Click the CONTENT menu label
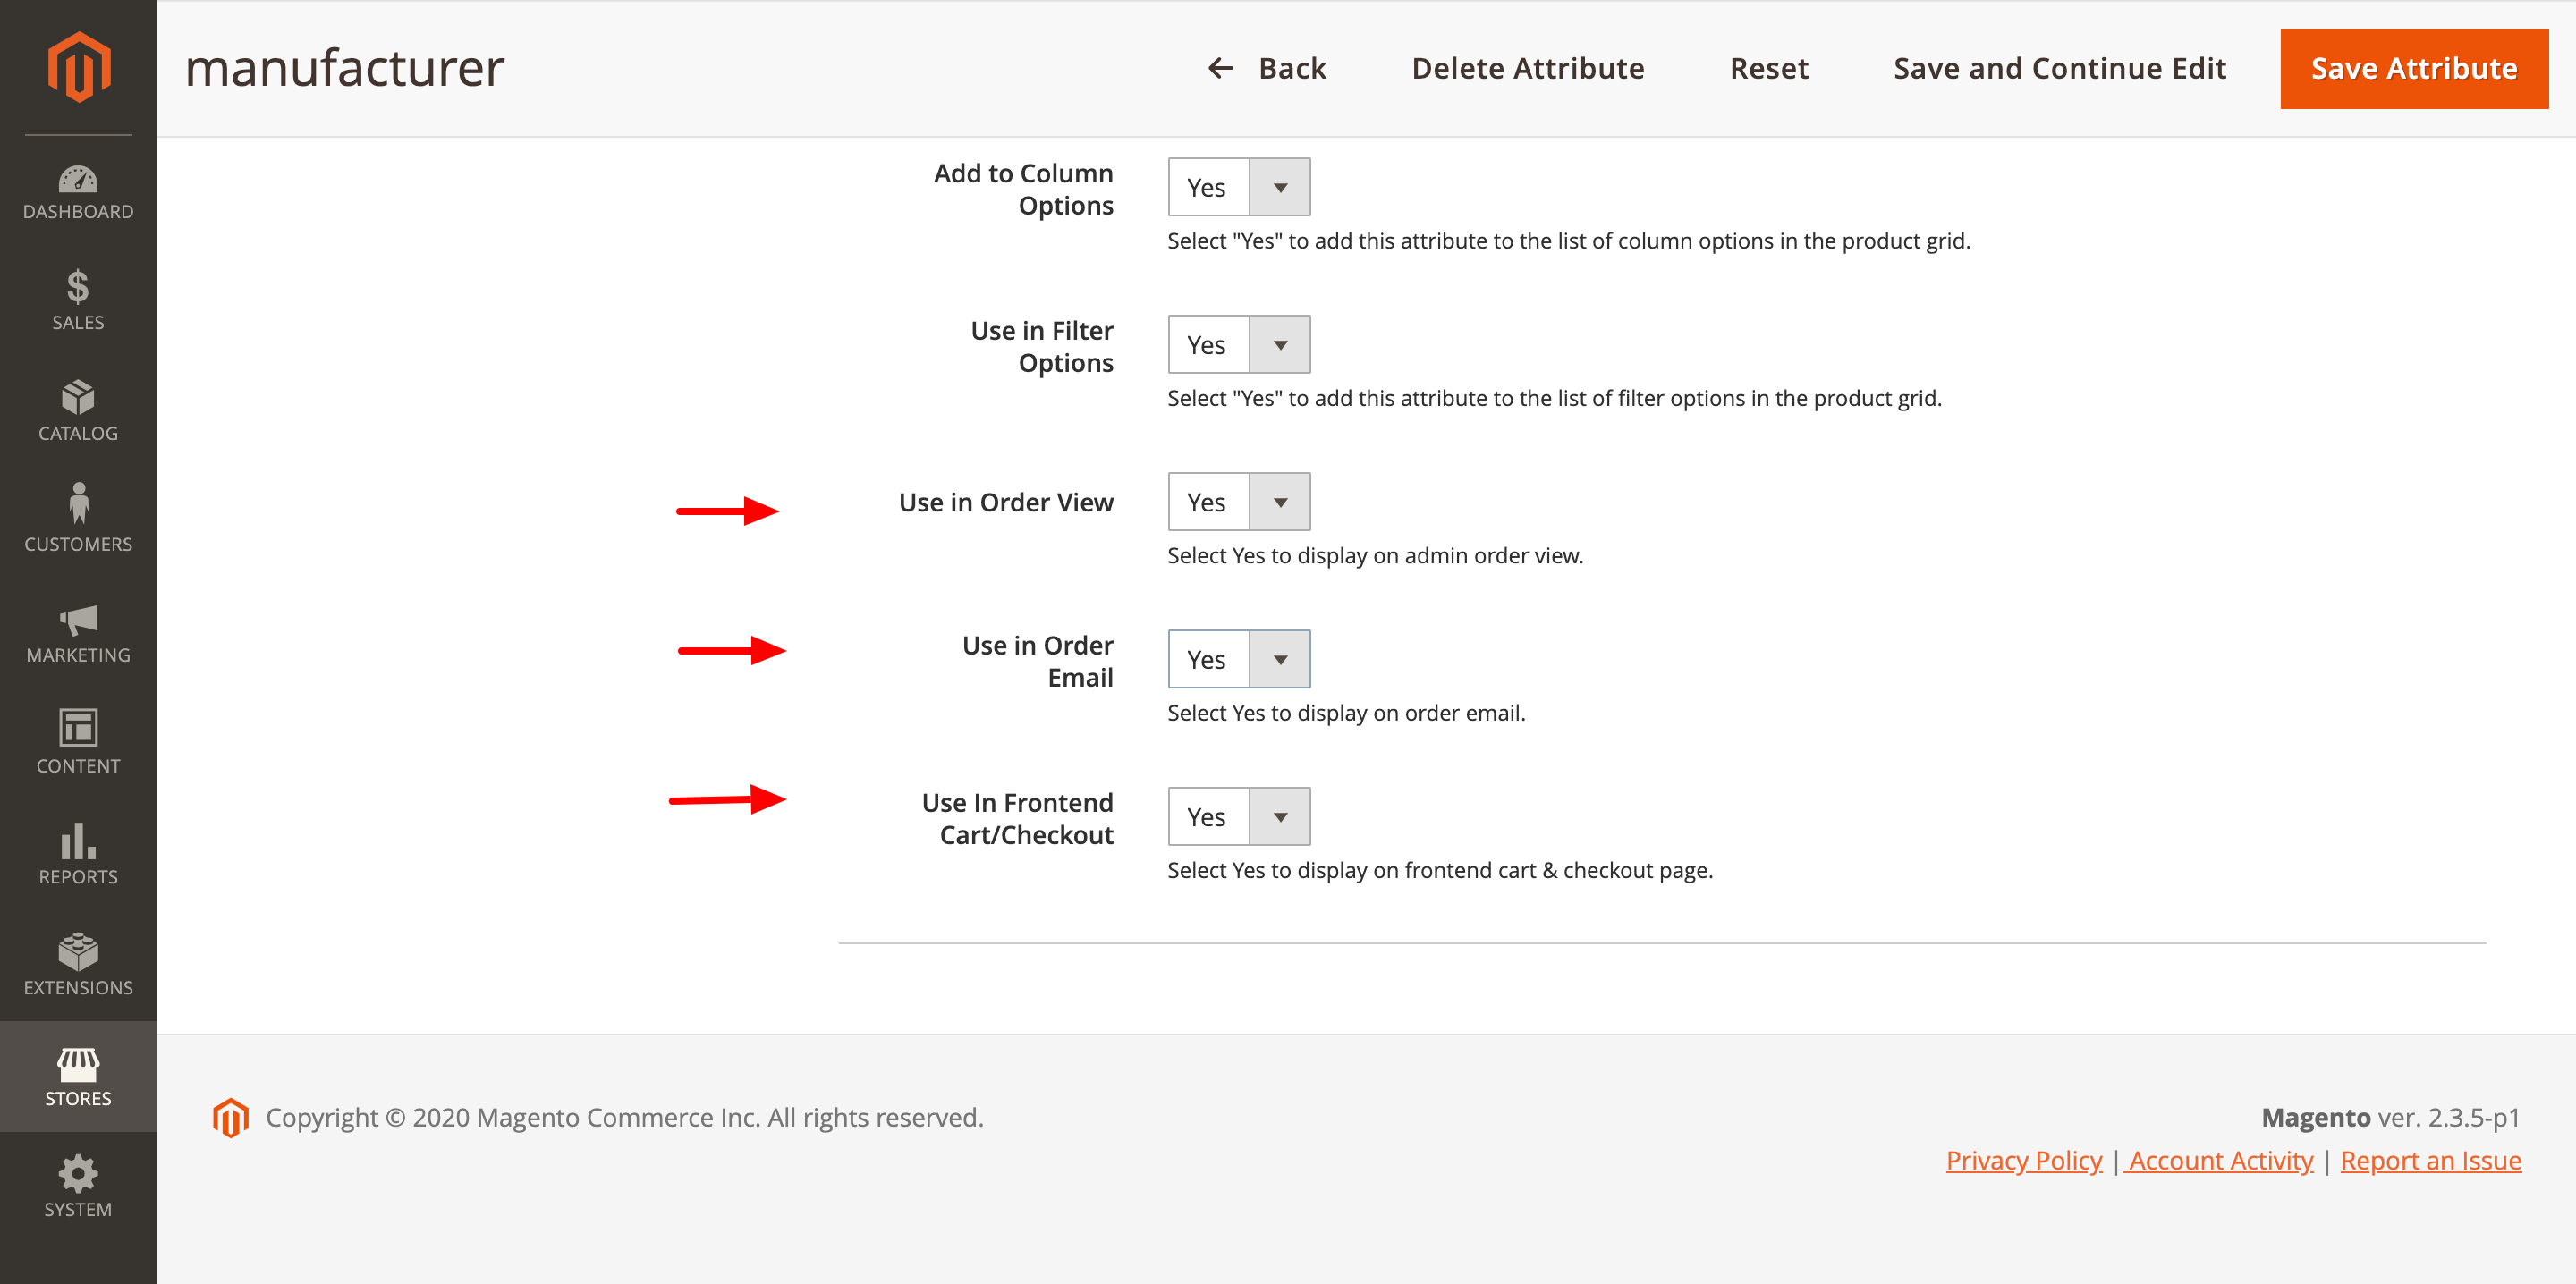 point(78,767)
